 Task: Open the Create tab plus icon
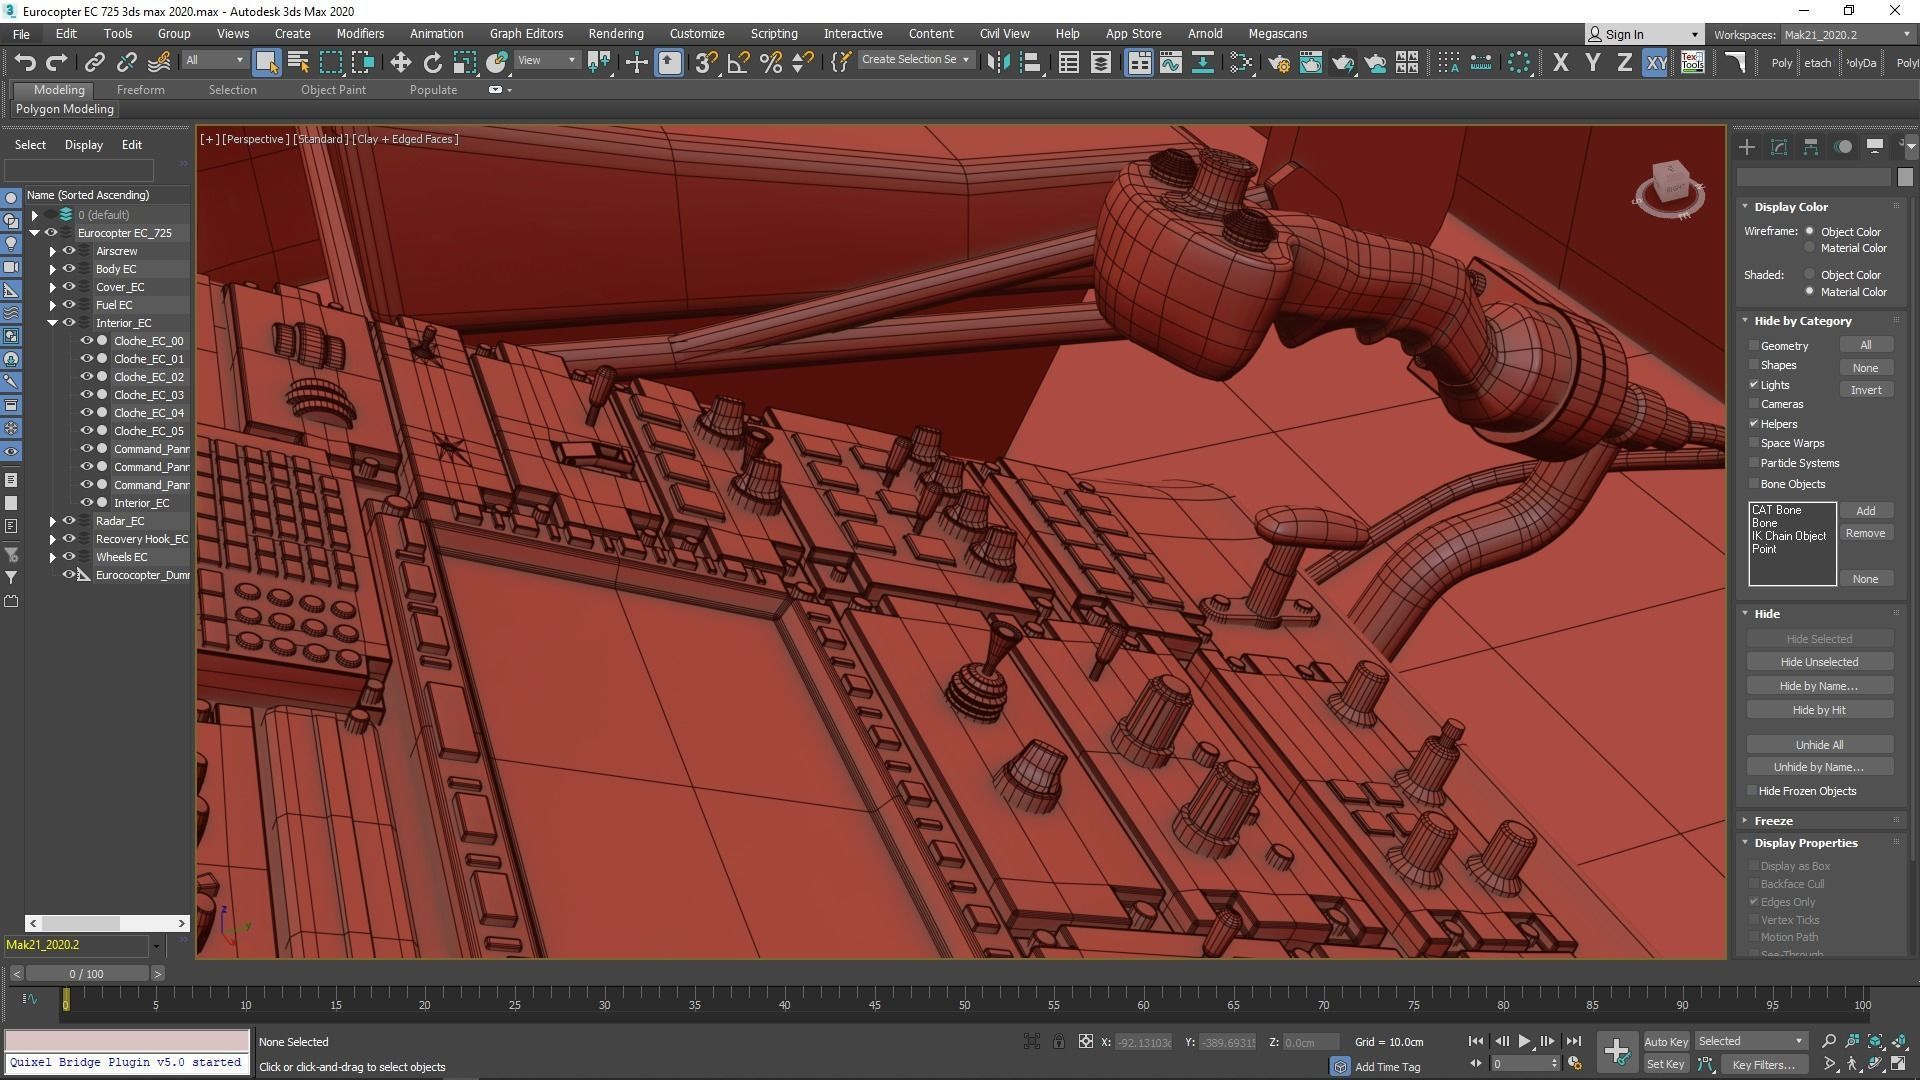pos(1747,147)
